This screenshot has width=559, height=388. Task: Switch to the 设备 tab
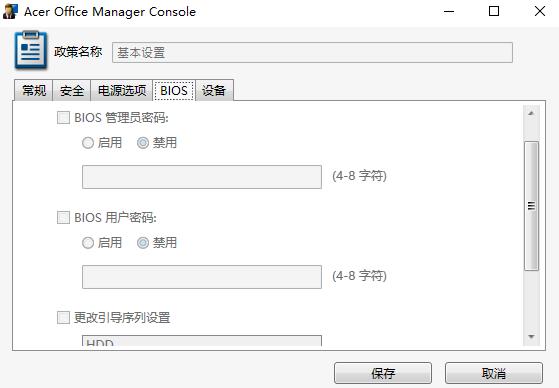[214, 91]
